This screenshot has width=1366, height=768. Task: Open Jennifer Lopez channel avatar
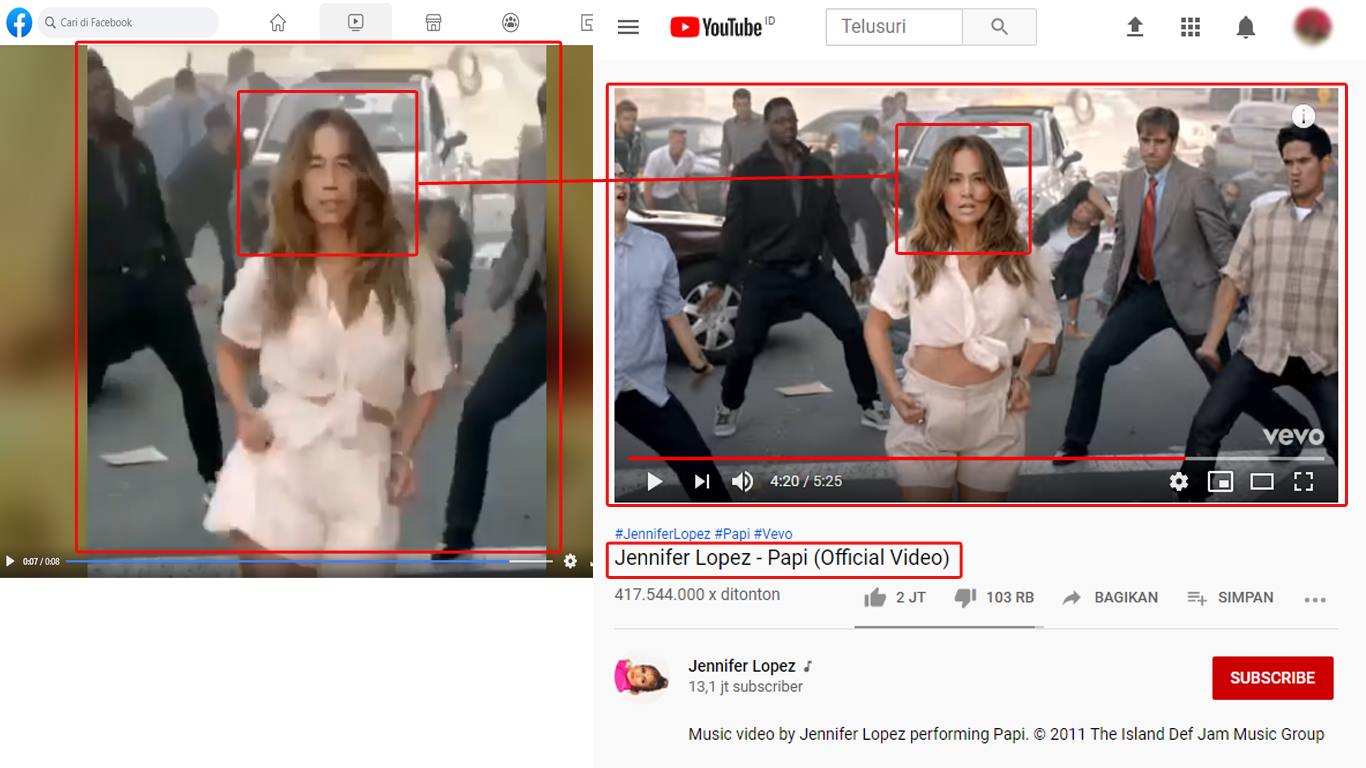tap(640, 677)
